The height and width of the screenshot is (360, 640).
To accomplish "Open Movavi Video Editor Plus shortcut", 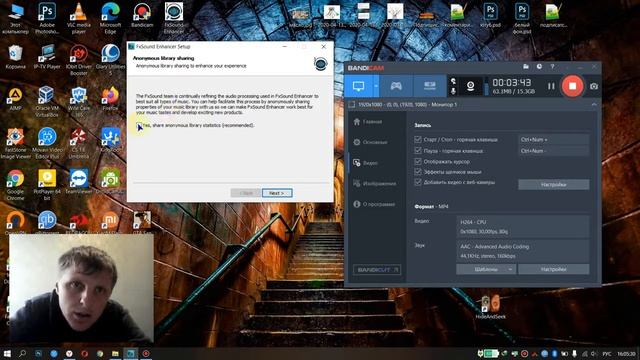I will coord(47,143).
